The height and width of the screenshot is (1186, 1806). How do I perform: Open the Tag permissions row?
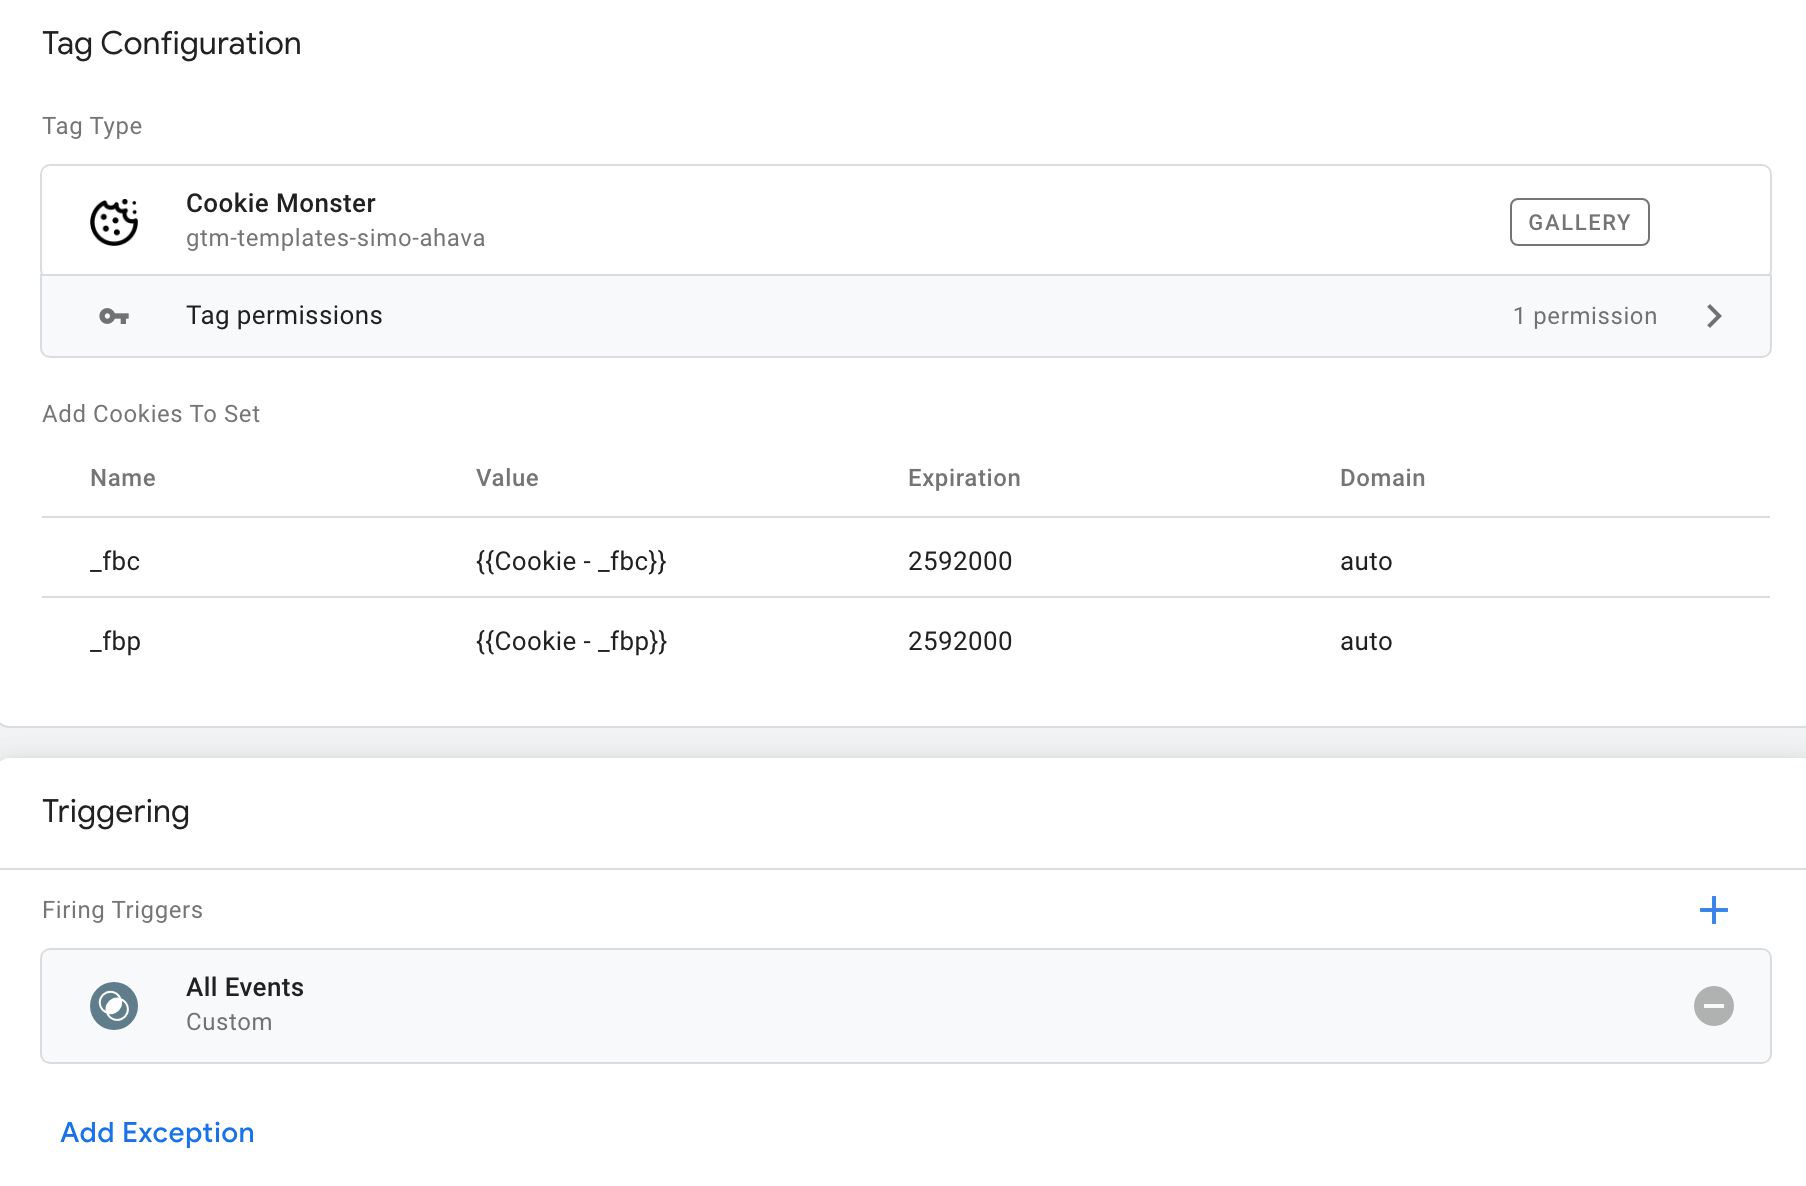[906, 316]
